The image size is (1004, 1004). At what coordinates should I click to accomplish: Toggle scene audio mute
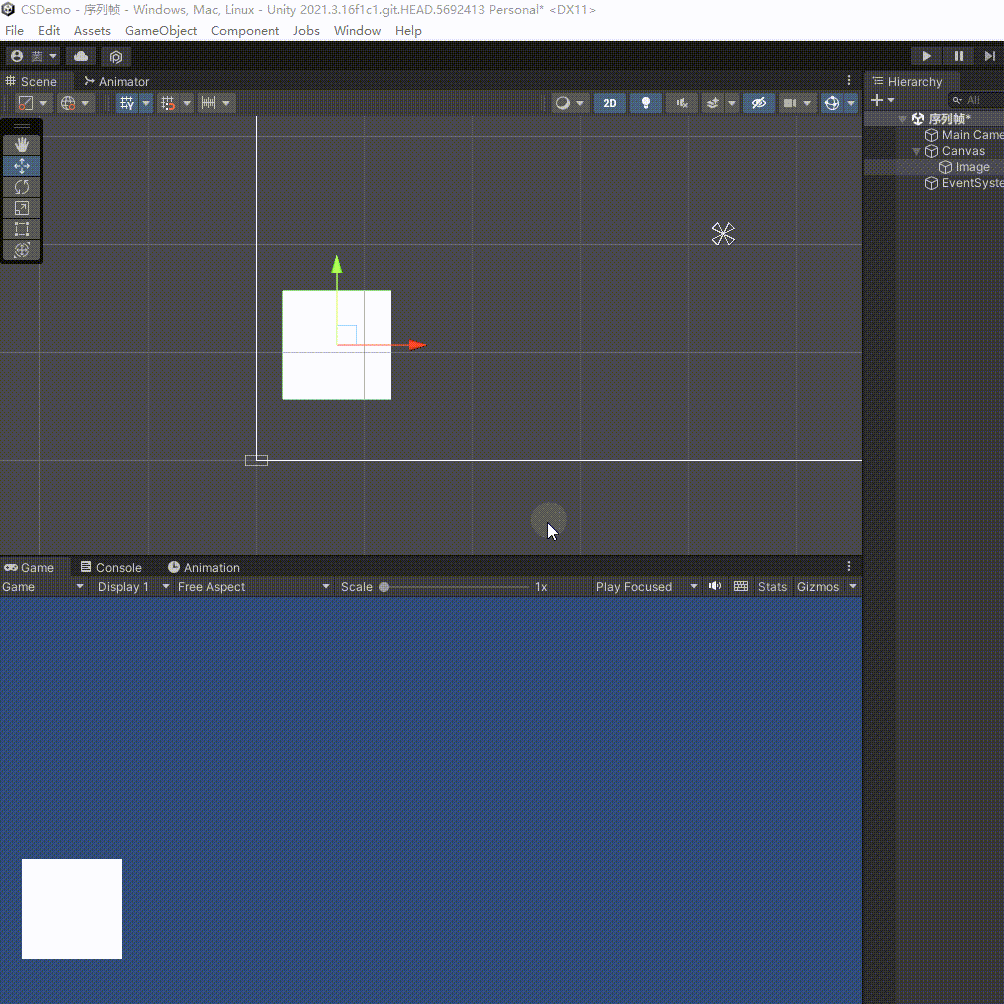(x=682, y=103)
